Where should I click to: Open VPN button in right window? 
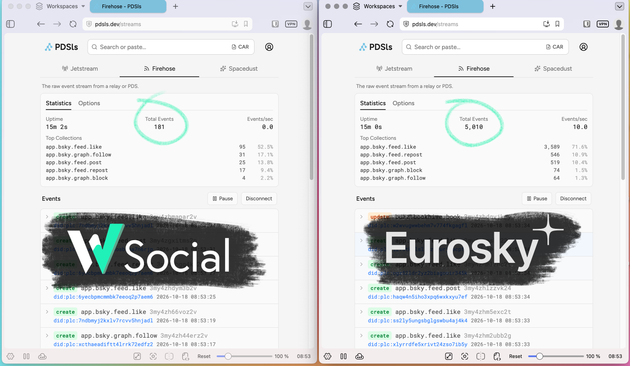tap(603, 24)
